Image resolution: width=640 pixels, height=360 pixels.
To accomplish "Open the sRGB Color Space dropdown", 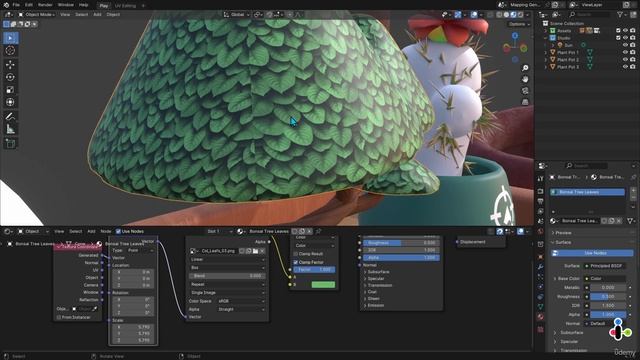I will [240, 301].
